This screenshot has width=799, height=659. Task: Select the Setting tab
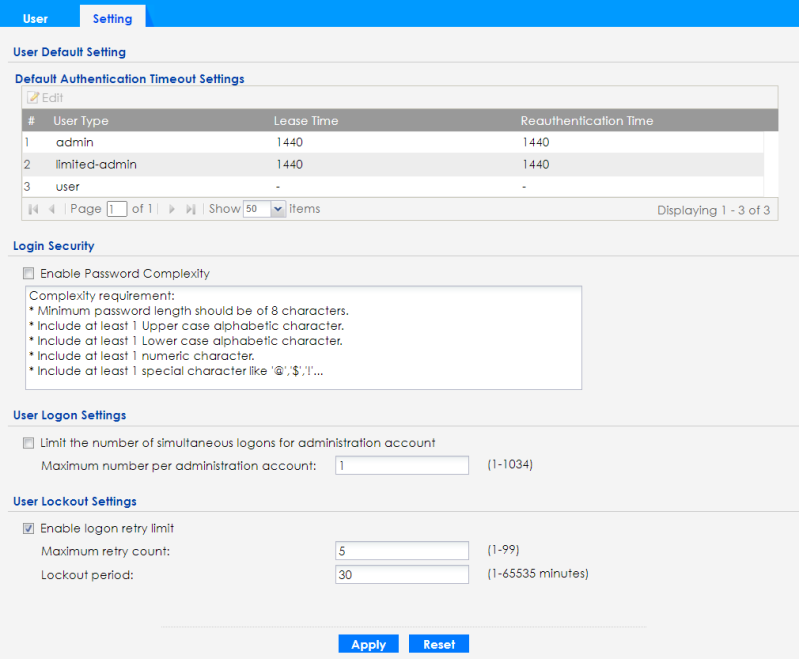(x=112, y=18)
